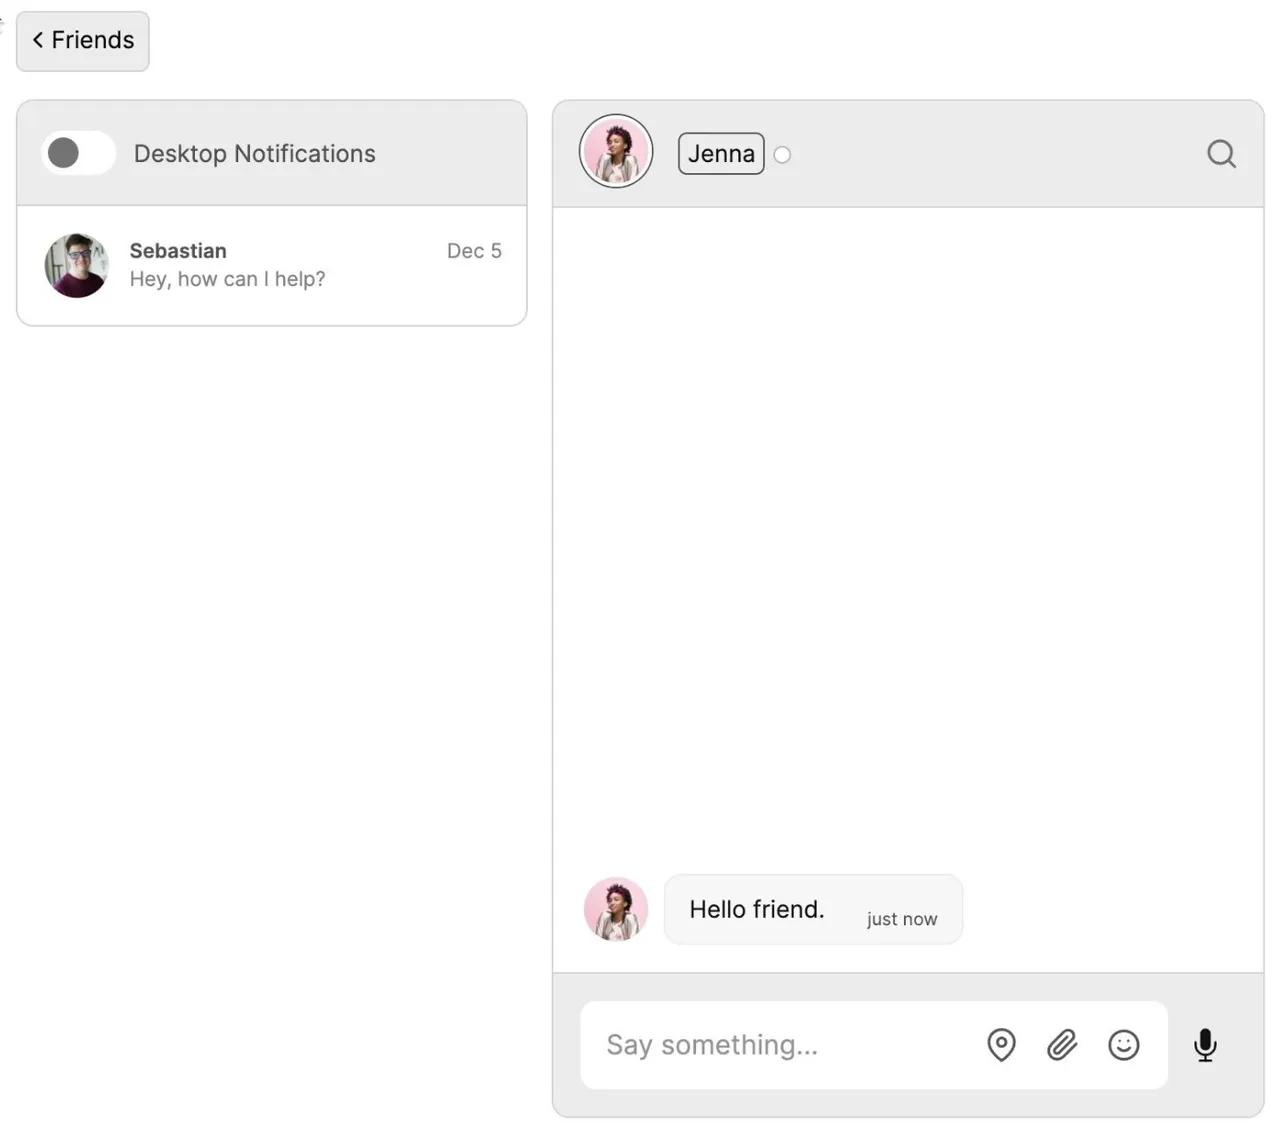This screenshot has width=1280, height=1137.
Task: Click Sebastian's profile picture
Action: coord(75,265)
